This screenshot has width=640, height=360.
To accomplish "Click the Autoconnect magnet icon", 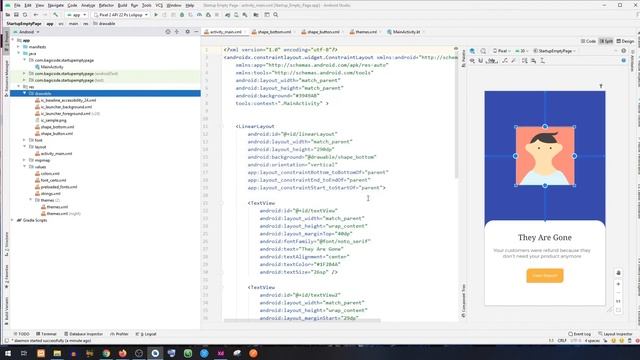I will 481,60.
